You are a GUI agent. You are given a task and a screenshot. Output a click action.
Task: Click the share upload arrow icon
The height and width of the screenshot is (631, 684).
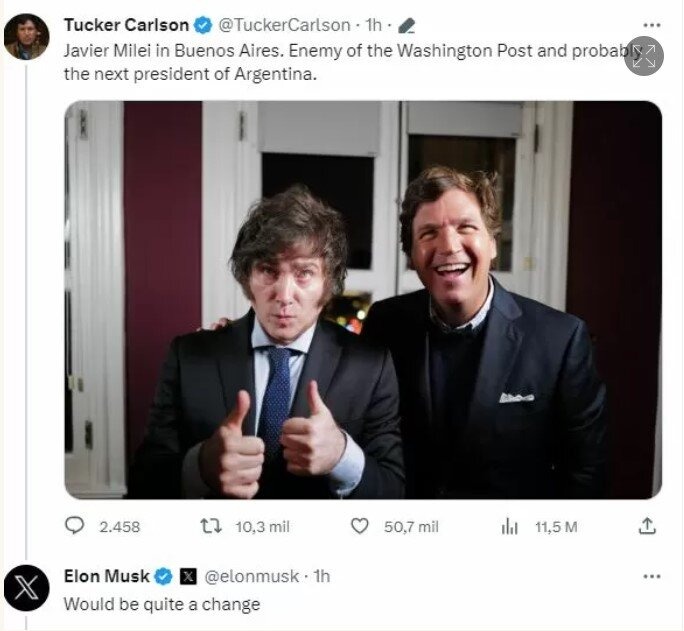coord(647,526)
